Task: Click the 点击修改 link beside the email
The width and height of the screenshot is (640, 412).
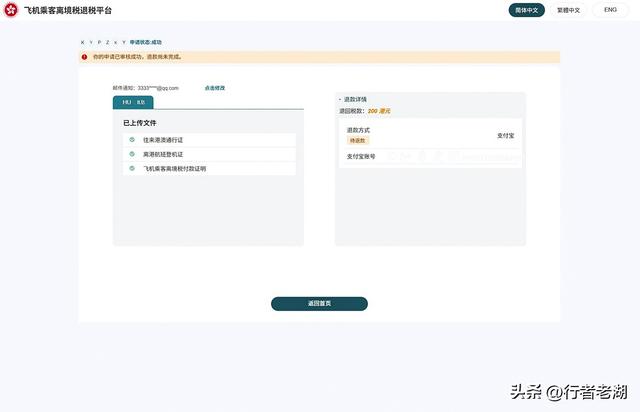Action: click(x=215, y=88)
